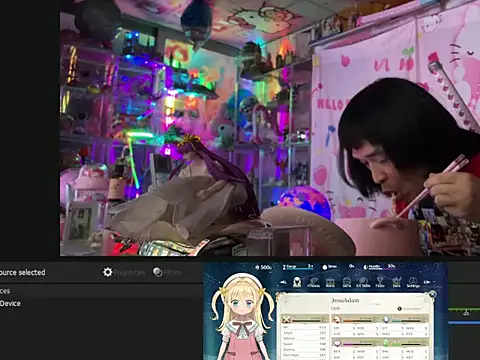Click the green stat category icon
This screenshot has width=480, height=360.
tap(386, 343)
